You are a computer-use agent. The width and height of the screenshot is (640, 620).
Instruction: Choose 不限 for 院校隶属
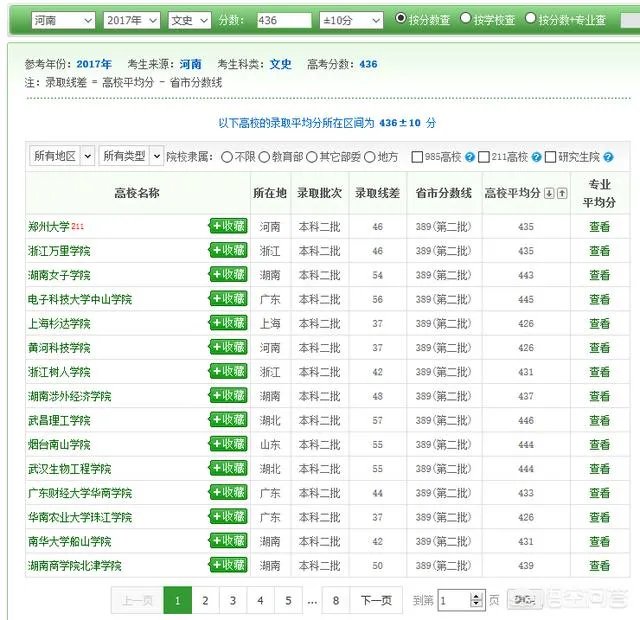[x=227, y=157]
